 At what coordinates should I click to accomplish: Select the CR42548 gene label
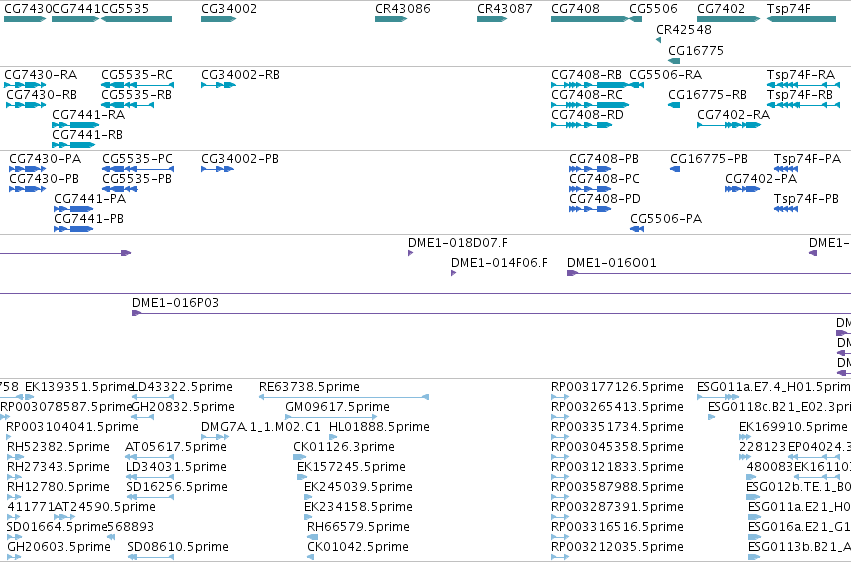click(684, 29)
